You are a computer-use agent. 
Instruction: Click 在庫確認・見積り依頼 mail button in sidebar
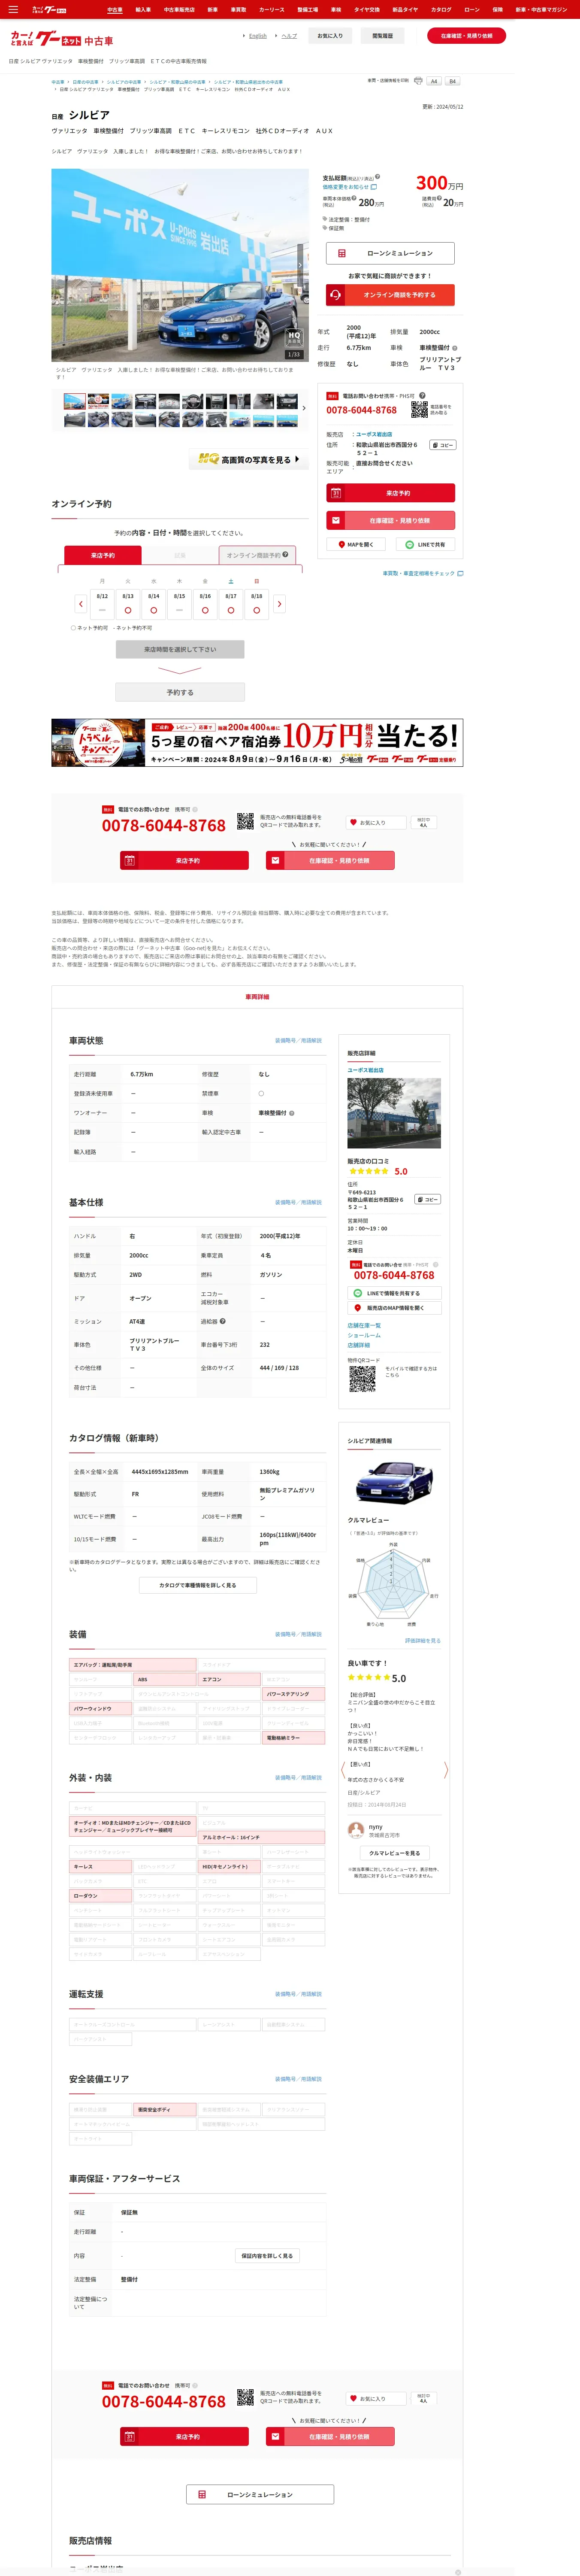[x=390, y=520]
